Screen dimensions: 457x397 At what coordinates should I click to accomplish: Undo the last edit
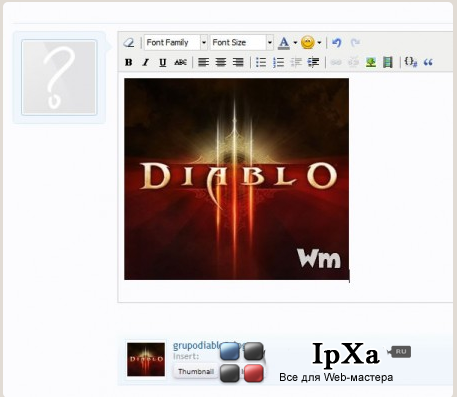[x=337, y=43]
